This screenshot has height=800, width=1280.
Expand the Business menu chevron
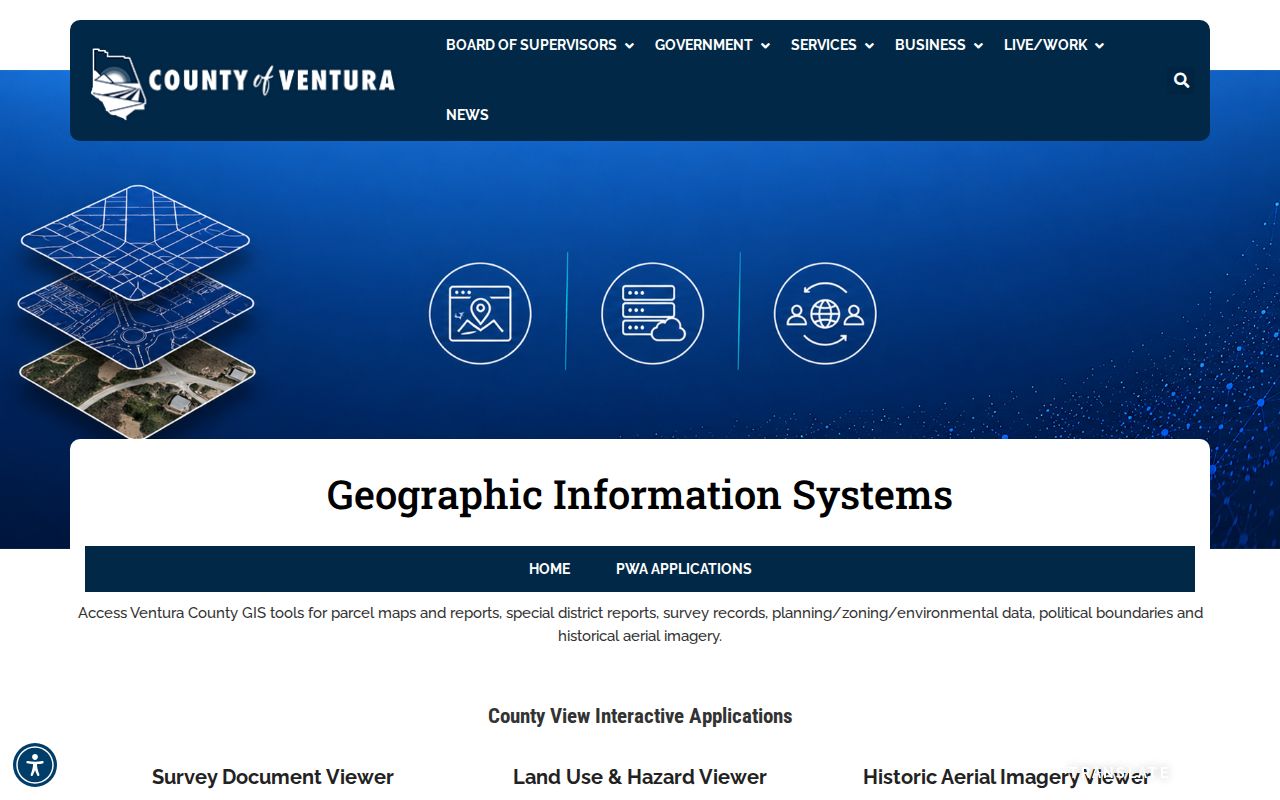click(x=978, y=45)
